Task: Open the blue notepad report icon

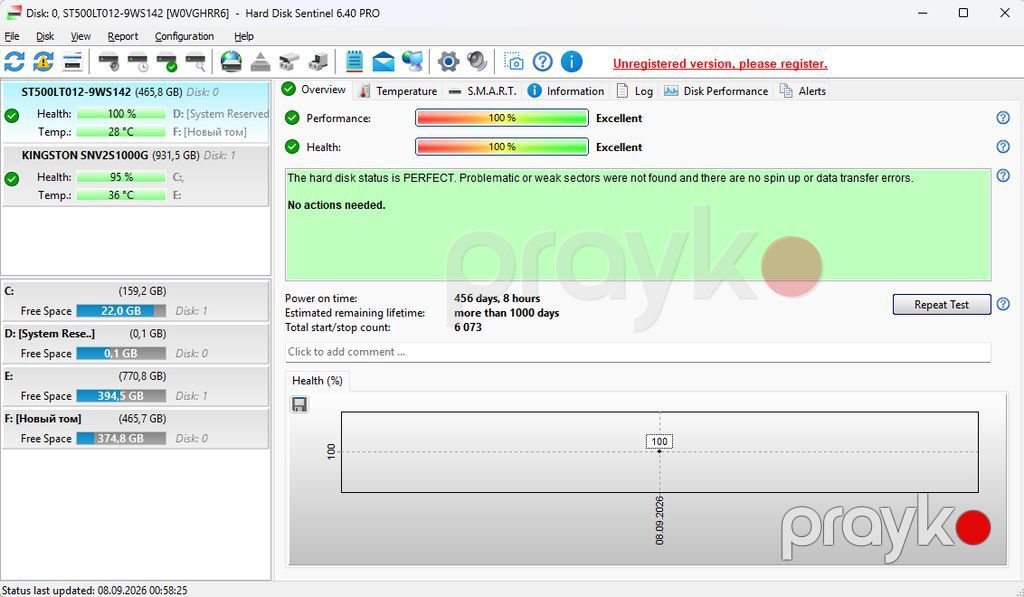Action: [354, 61]
